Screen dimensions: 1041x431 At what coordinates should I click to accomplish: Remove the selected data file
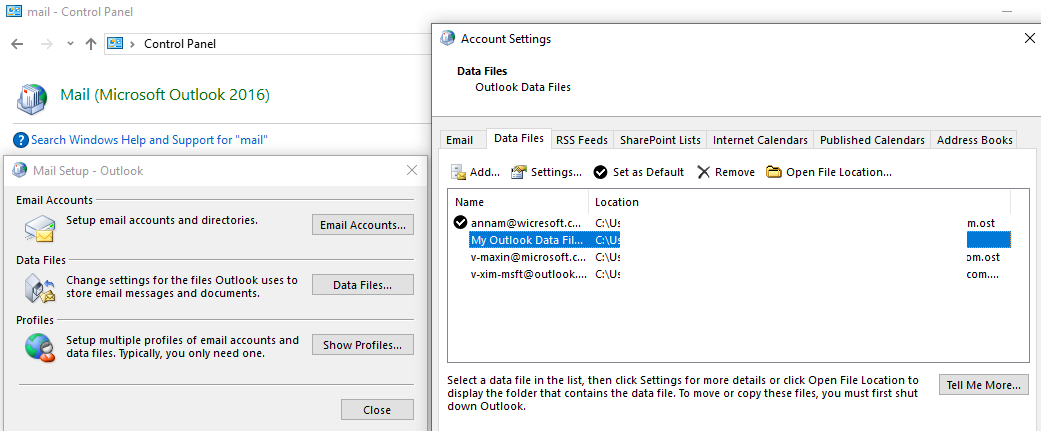click(726, 172)
